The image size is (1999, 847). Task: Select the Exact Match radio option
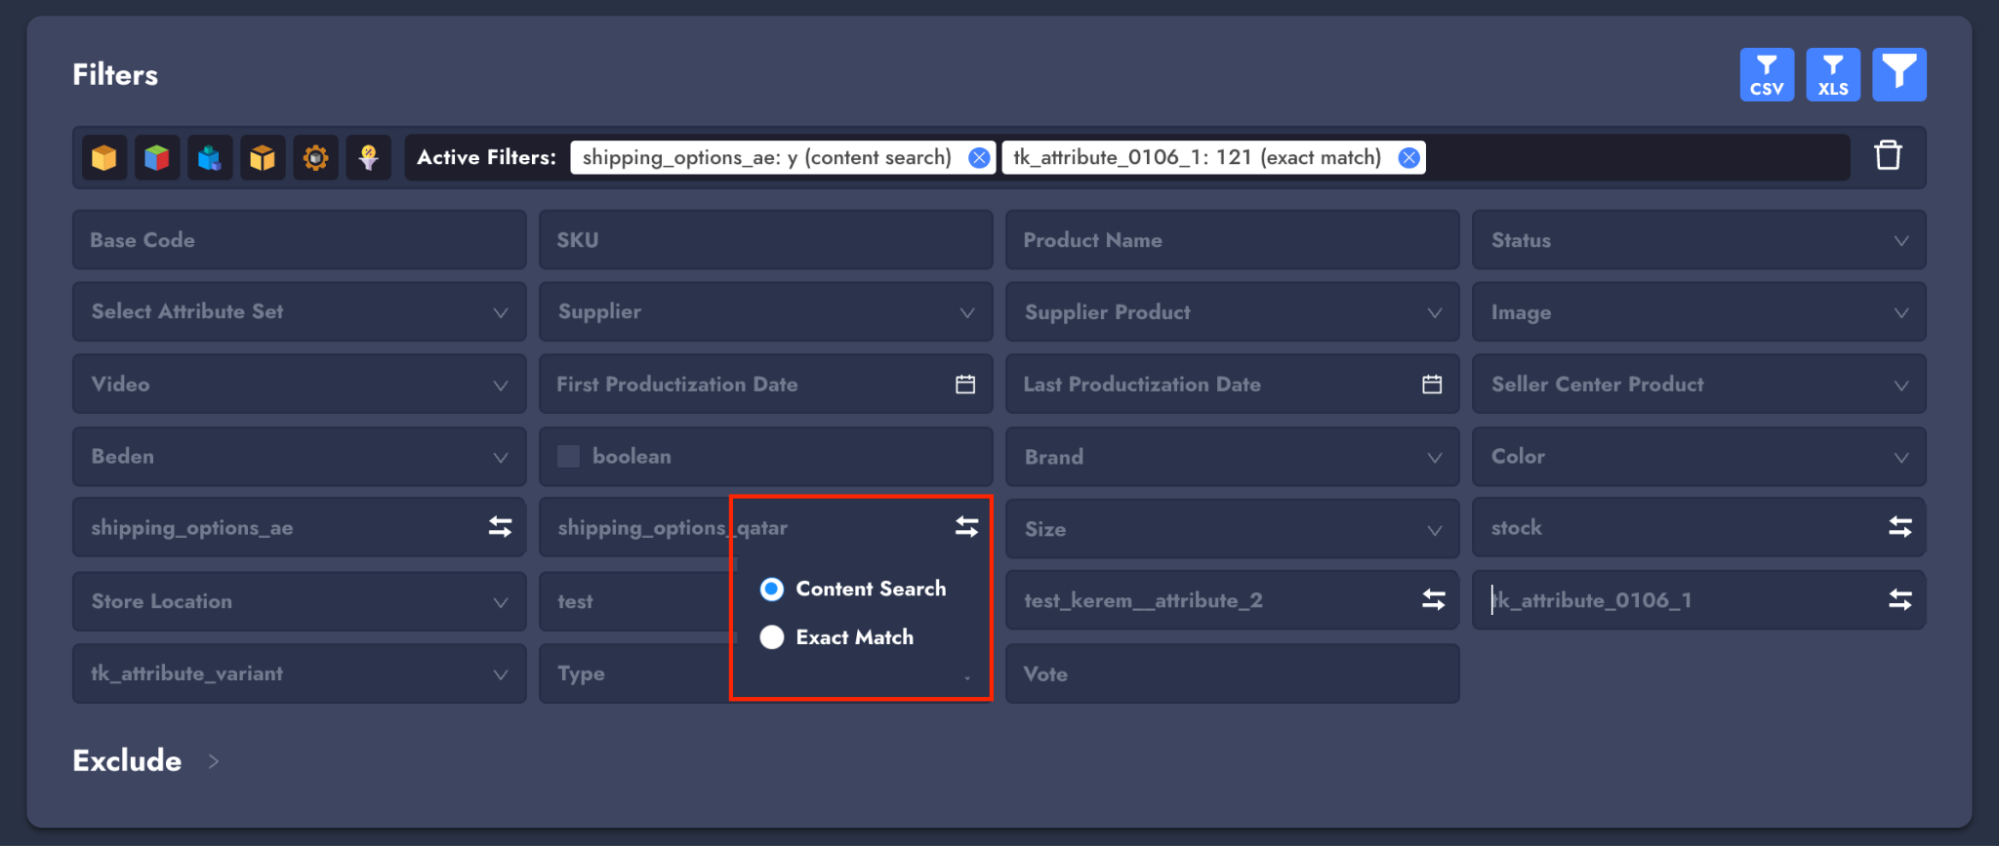[771, 637]
